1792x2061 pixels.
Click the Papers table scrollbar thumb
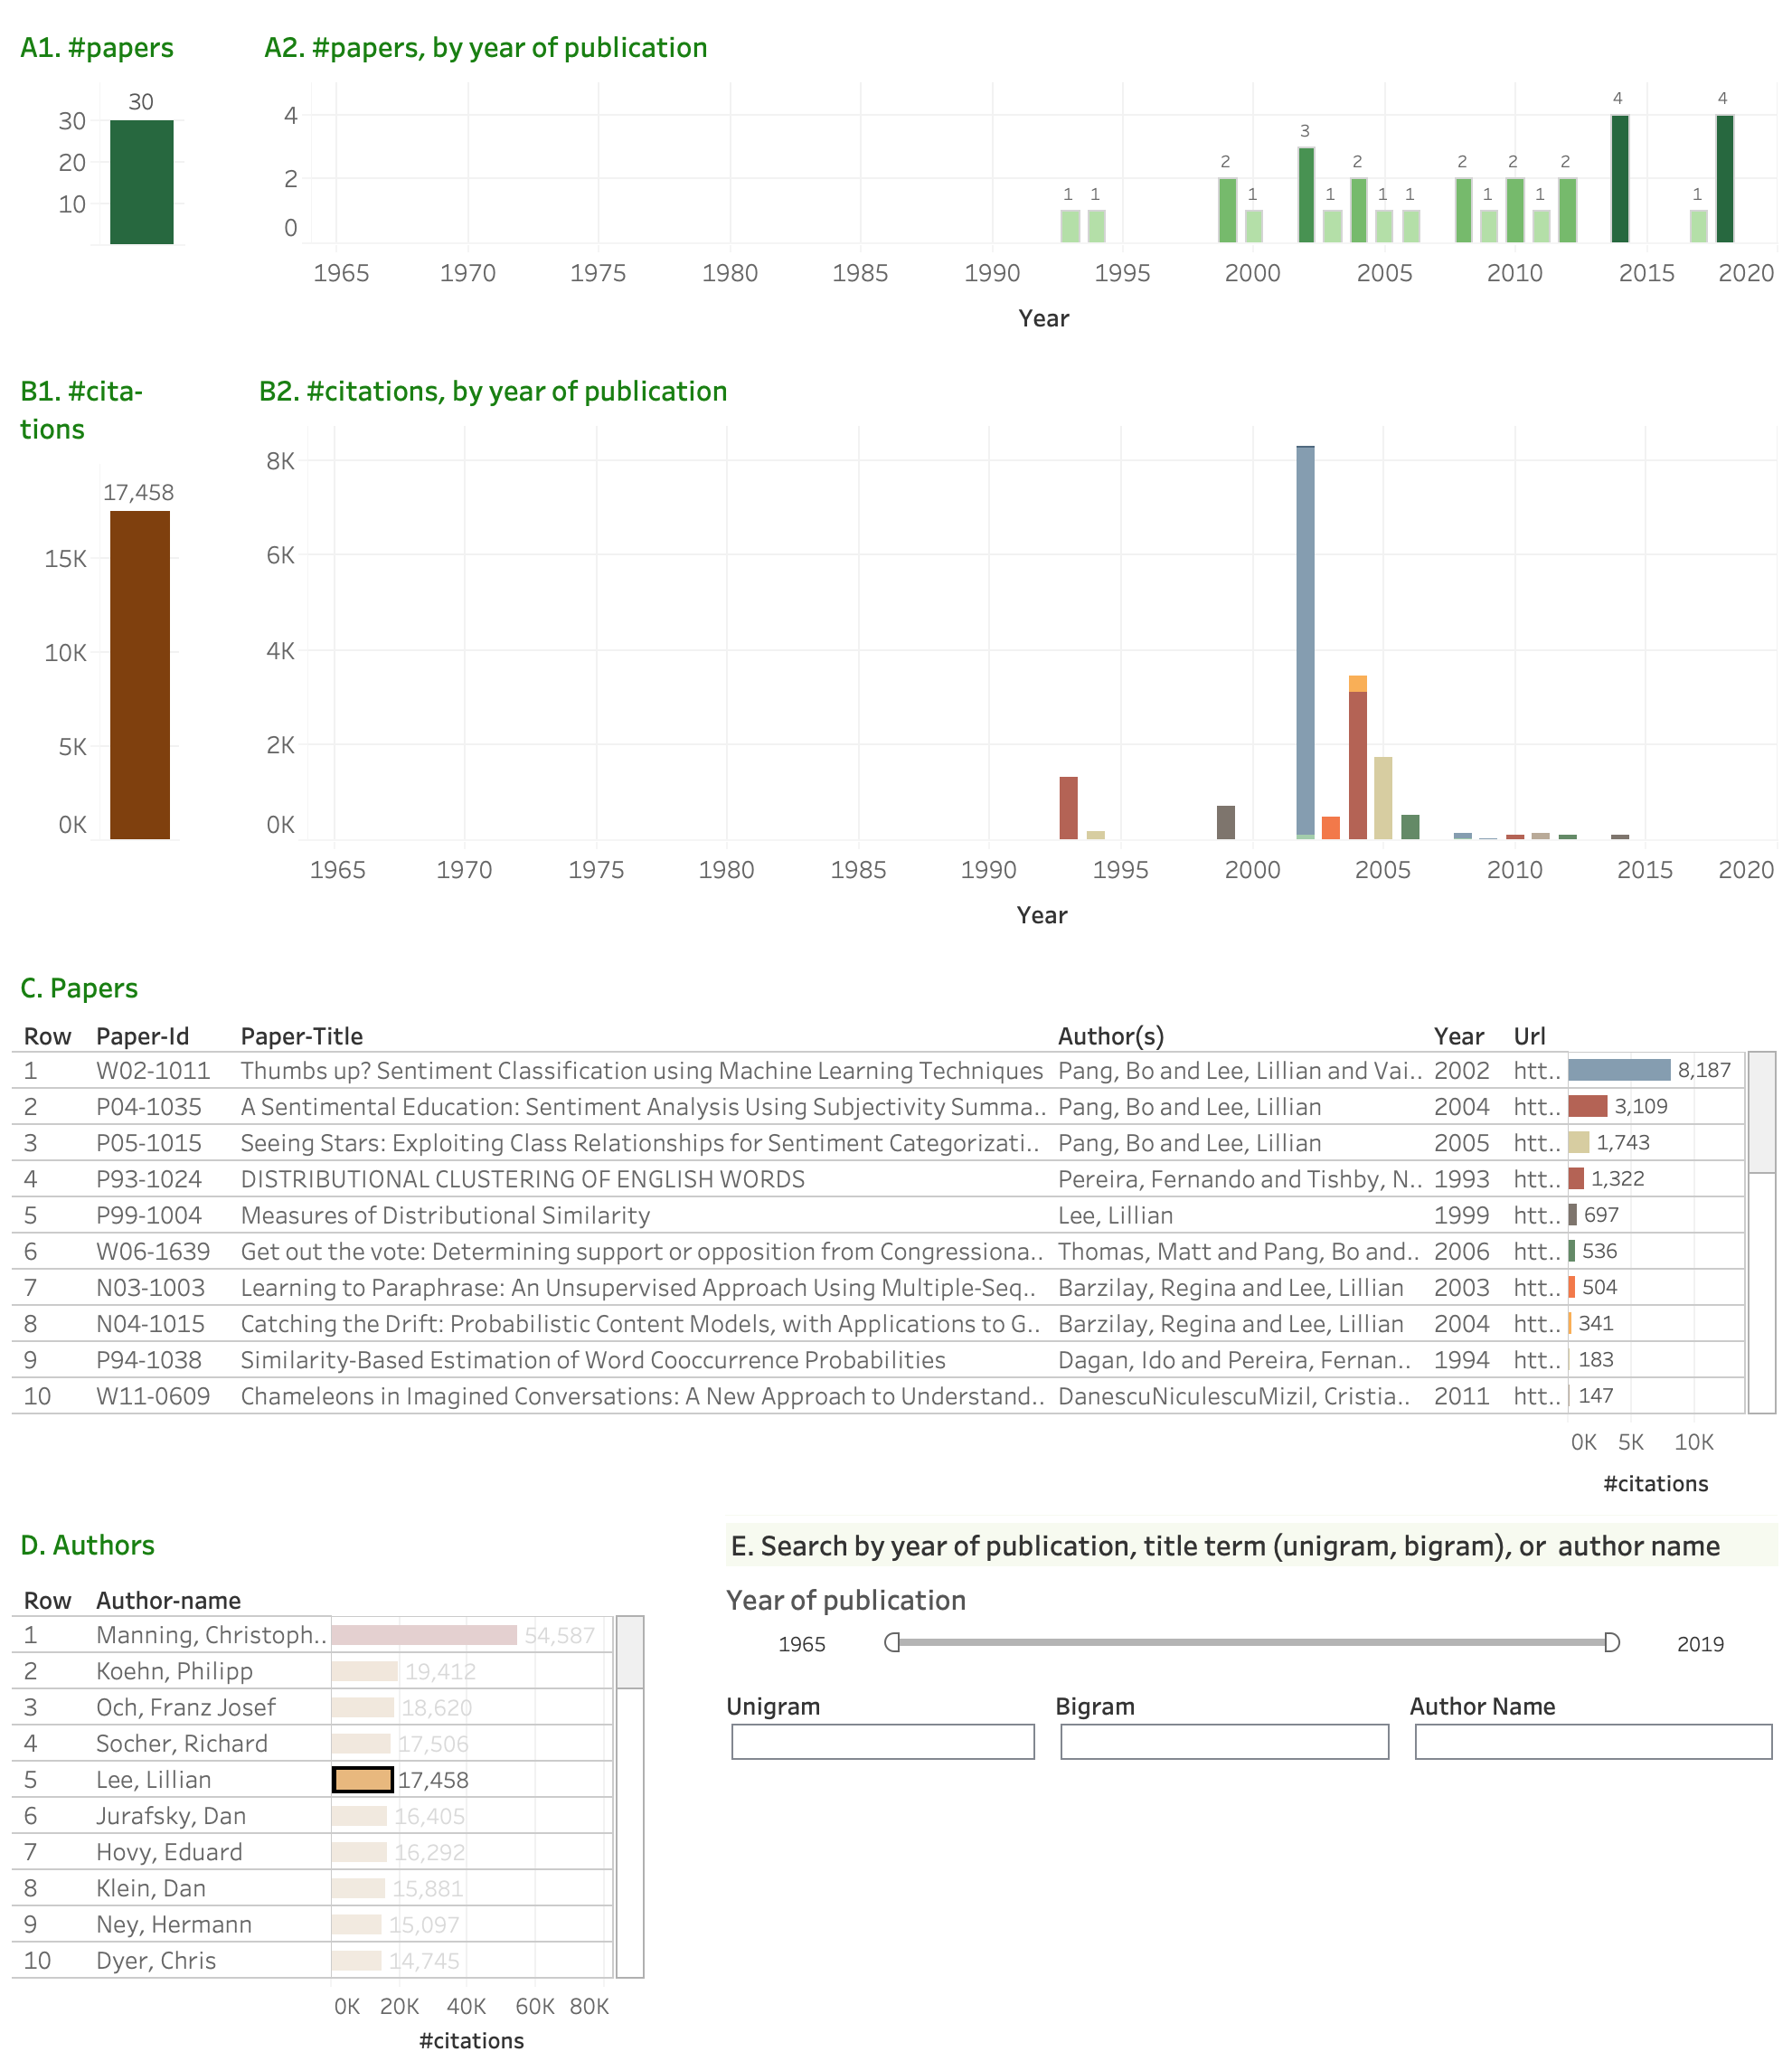click(1761, 1112)
